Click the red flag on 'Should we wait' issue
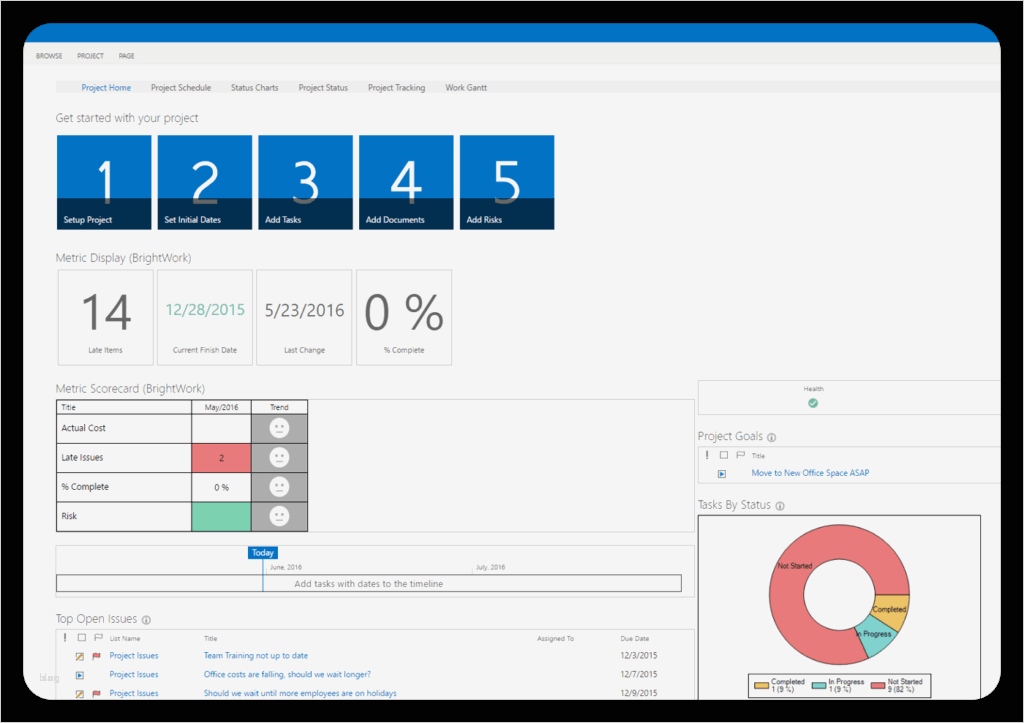This screenshot has width=1024, height=723. 97,694
